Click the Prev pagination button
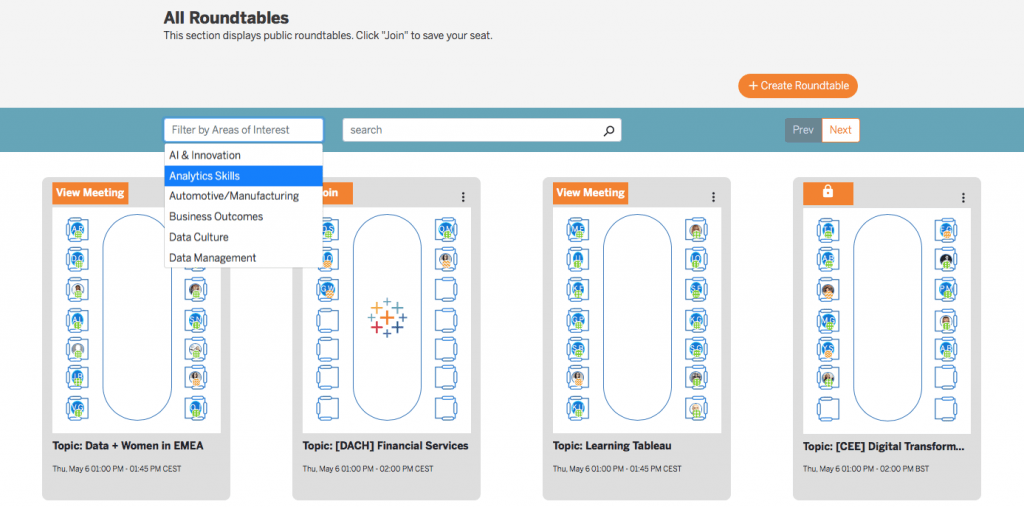This screenshot has height=507, width=1024. point(803,130)
